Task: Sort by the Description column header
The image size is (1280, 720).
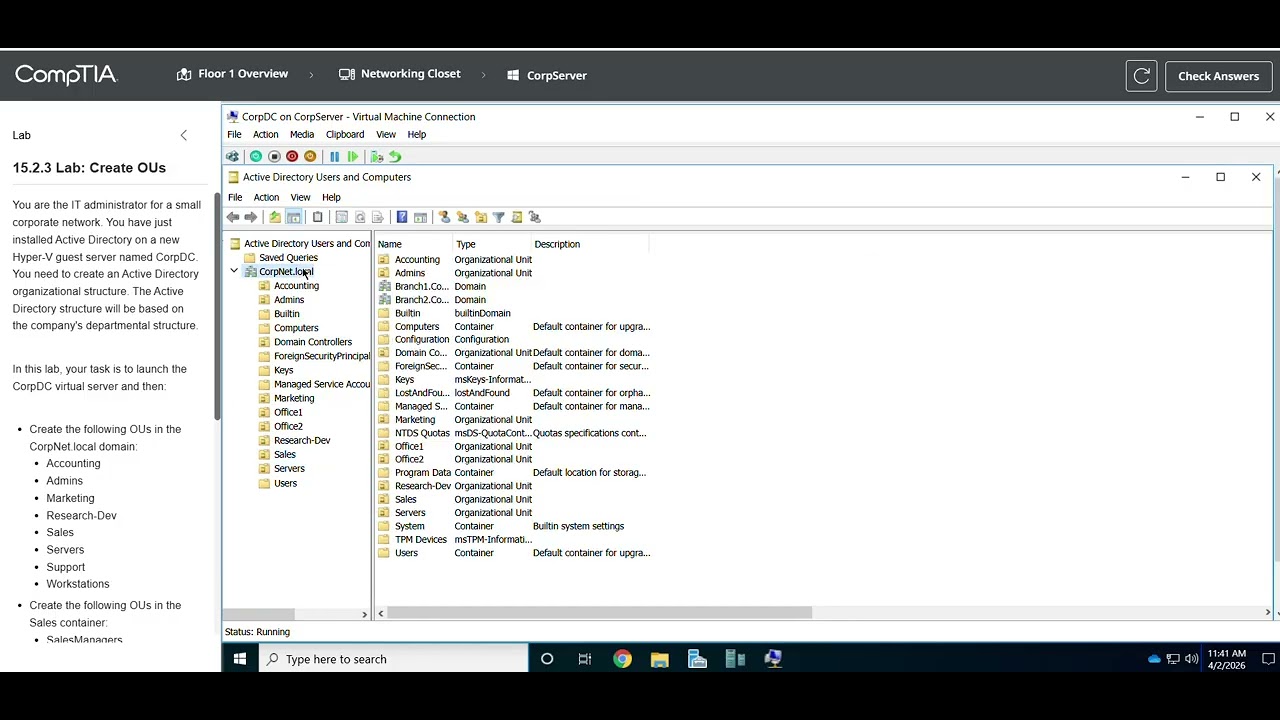Action: (x=590, y=244)
